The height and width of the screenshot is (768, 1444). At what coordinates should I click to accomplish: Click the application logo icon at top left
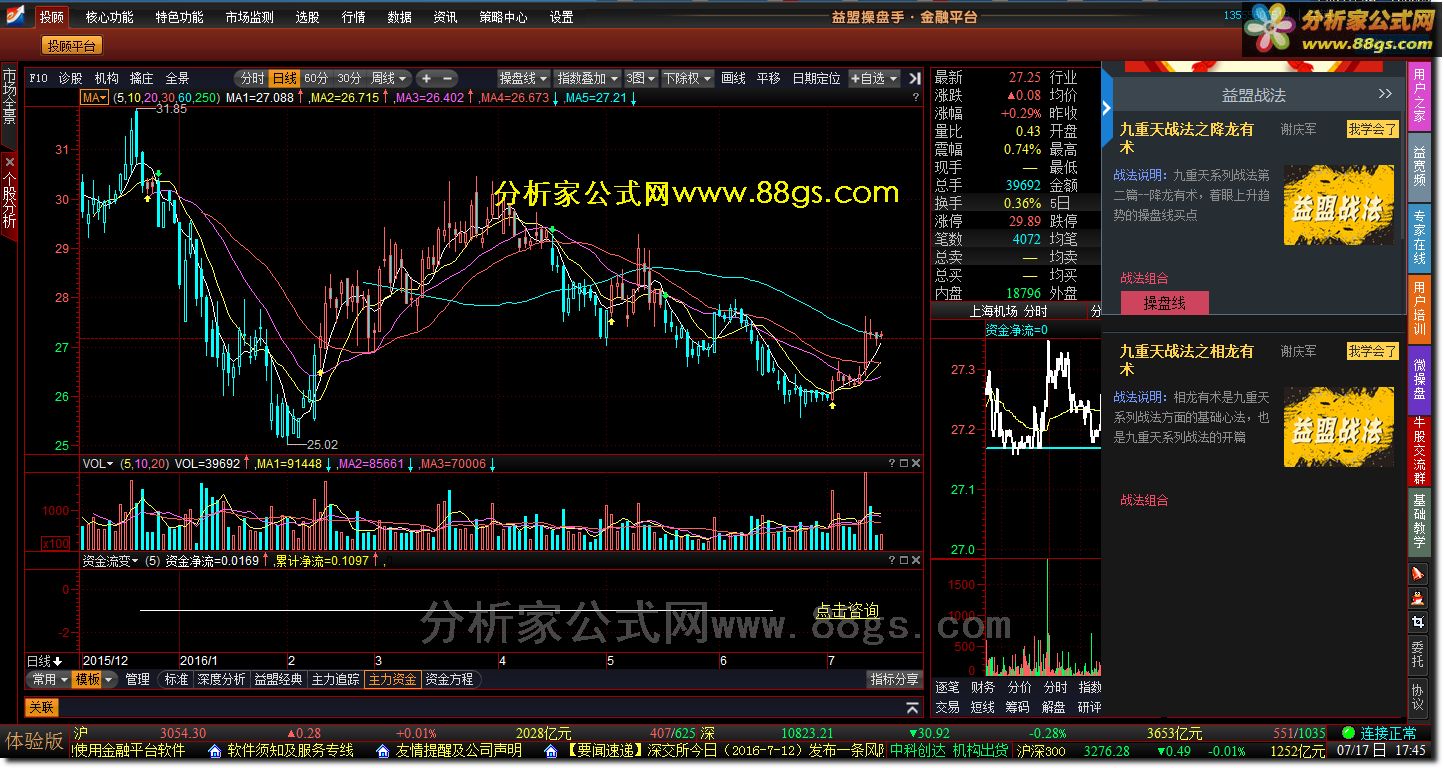16,16
